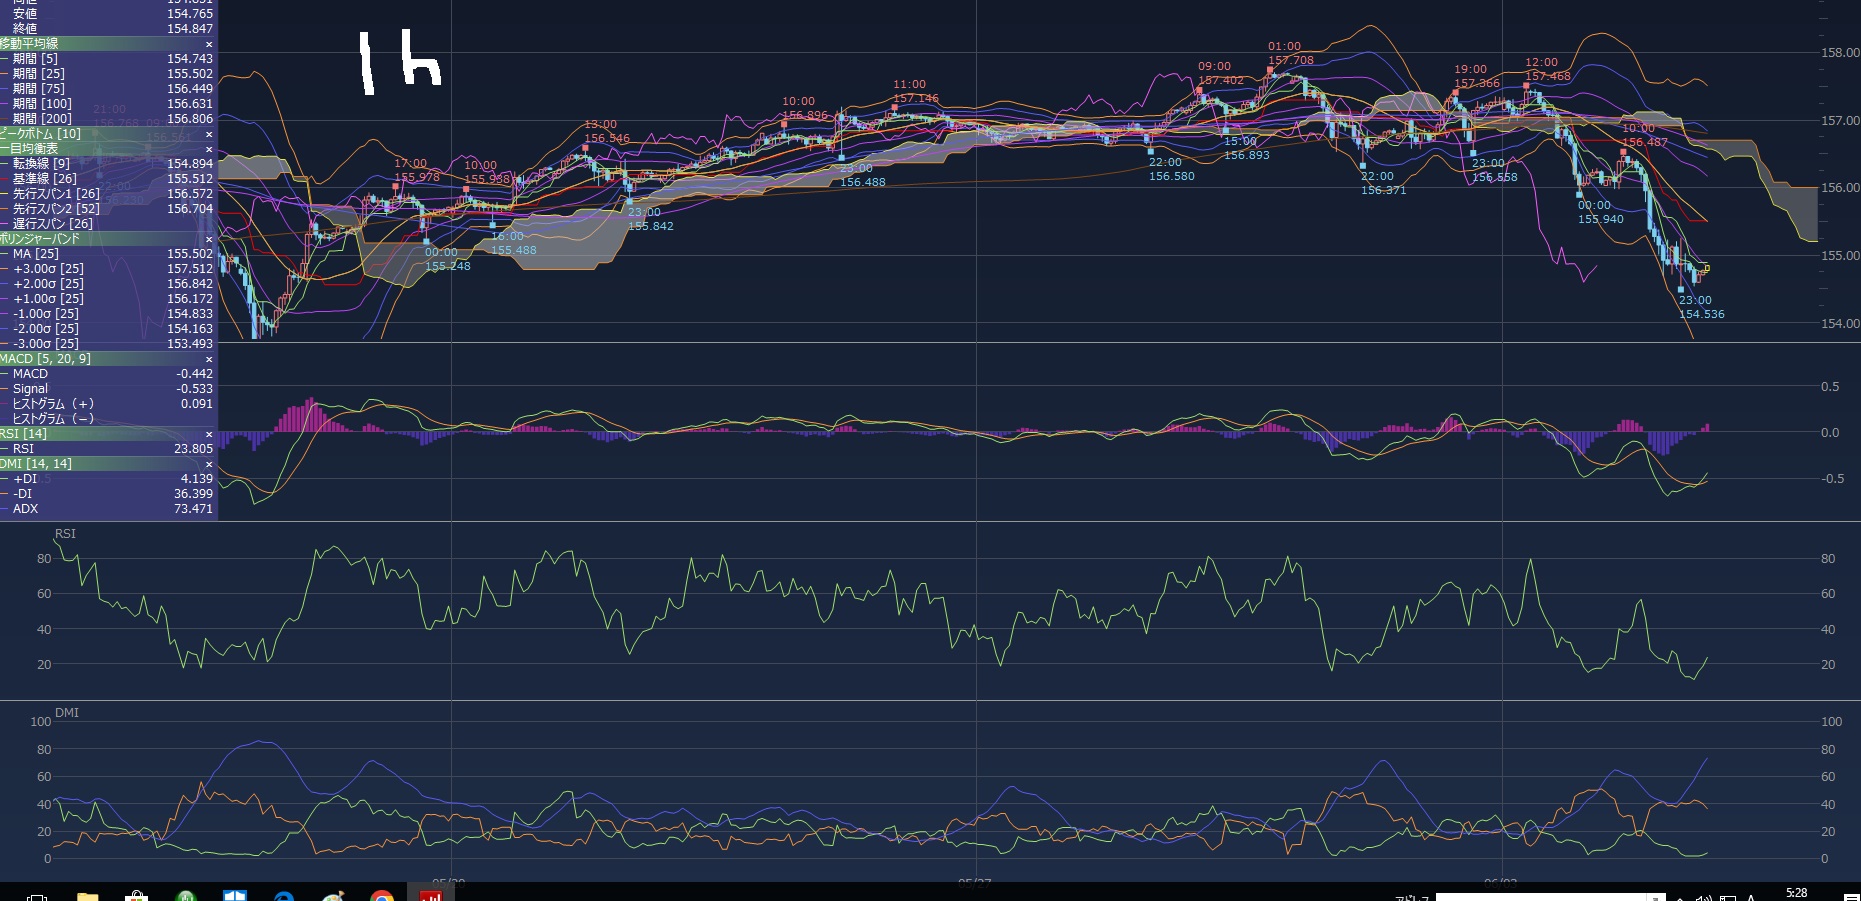Screen dimensions: 1861x901
Task: Click the +3.00σ [25] Bollinger band entry
Action: 48,269
